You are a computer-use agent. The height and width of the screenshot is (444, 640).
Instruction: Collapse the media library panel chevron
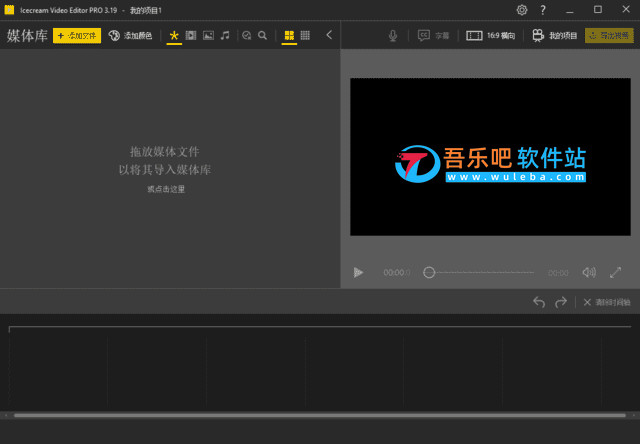[x=329, y=35]
